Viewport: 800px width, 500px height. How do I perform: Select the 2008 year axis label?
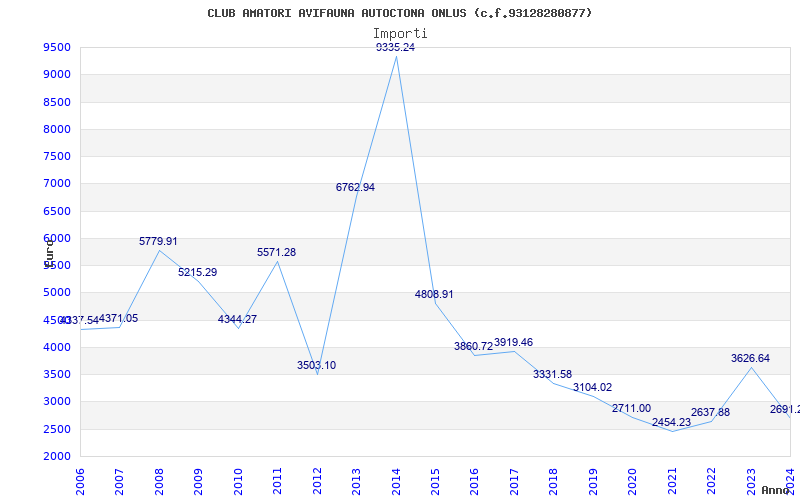click(159, 482)
